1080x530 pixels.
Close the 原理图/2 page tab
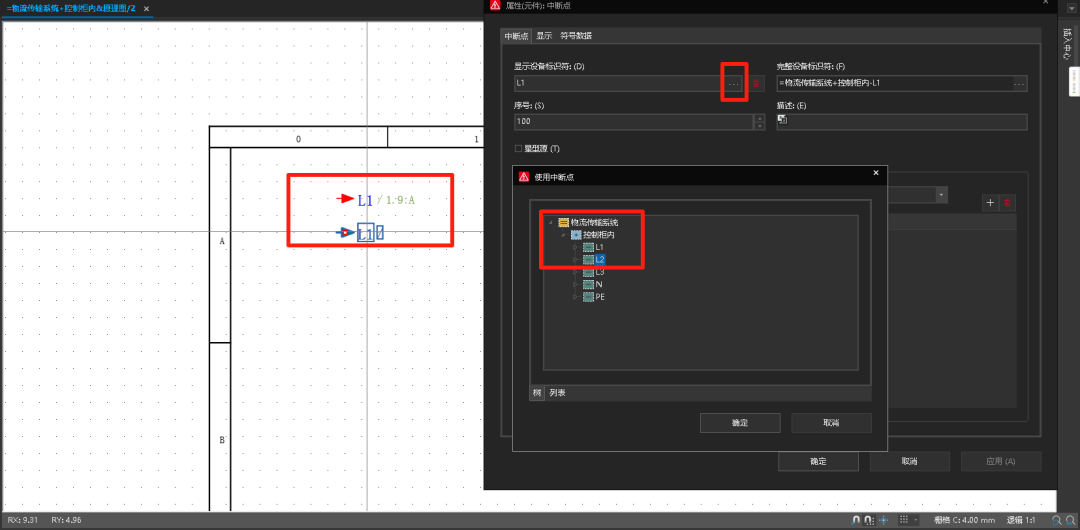click(x=146, y=8)
